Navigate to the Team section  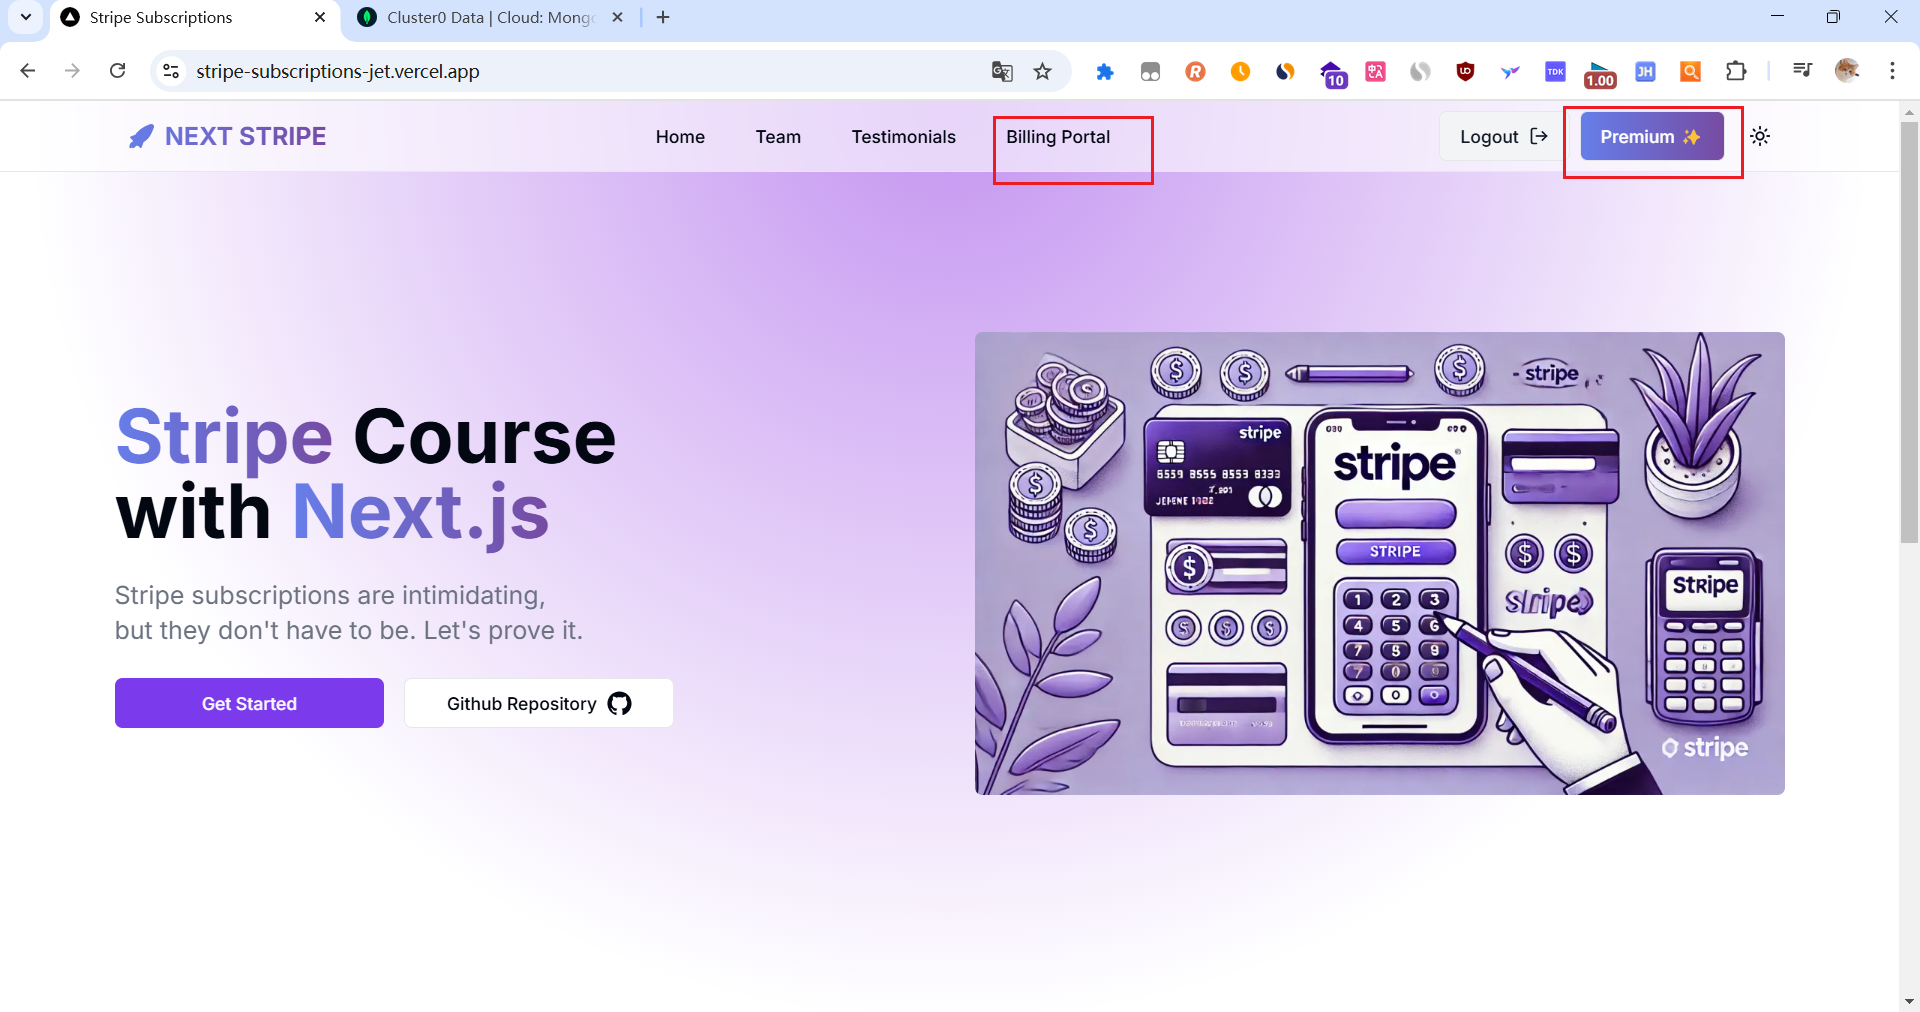tap(778, 137)
